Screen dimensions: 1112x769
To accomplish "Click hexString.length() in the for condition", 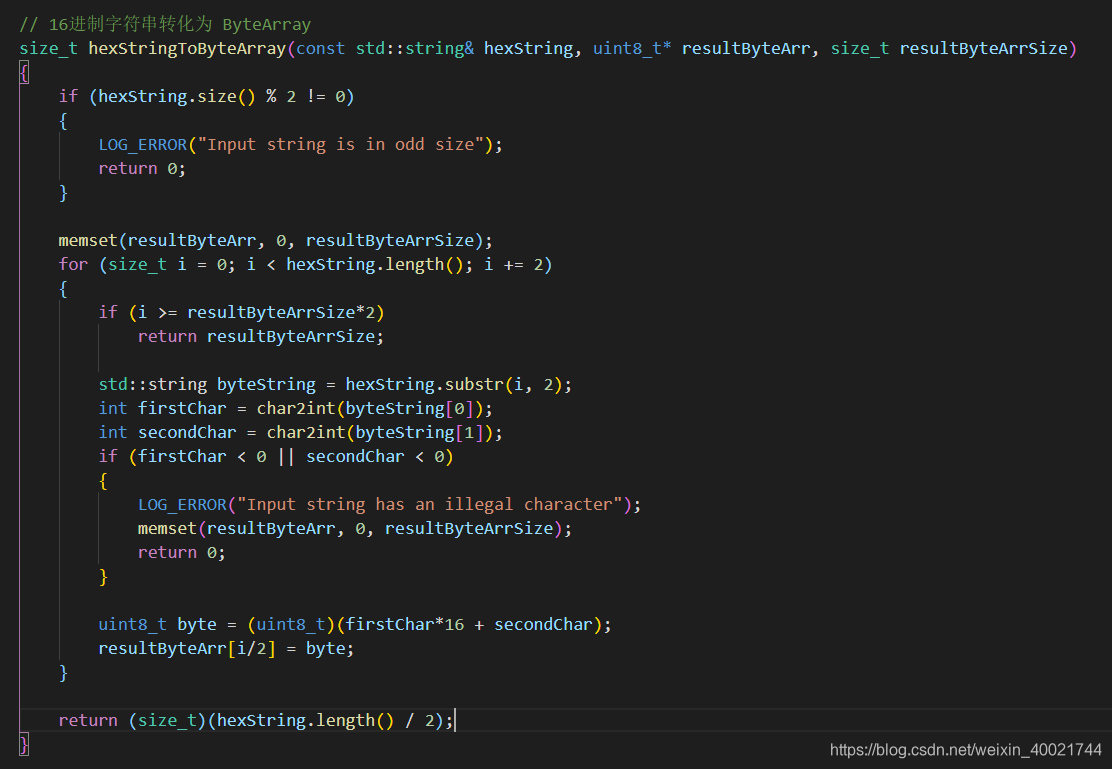I will (x=374, y=265).
